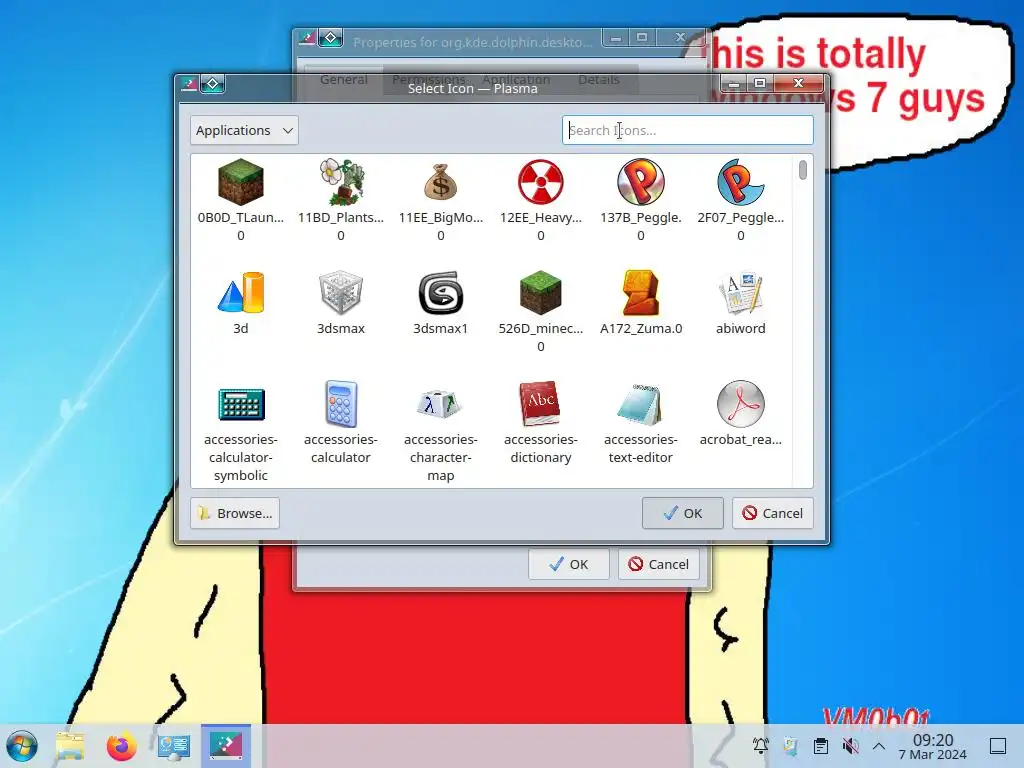Viewport: 1024px width, 768px height.
Task: Click the taskbar clock showing 09:20
Action: (x=933, y=746)
